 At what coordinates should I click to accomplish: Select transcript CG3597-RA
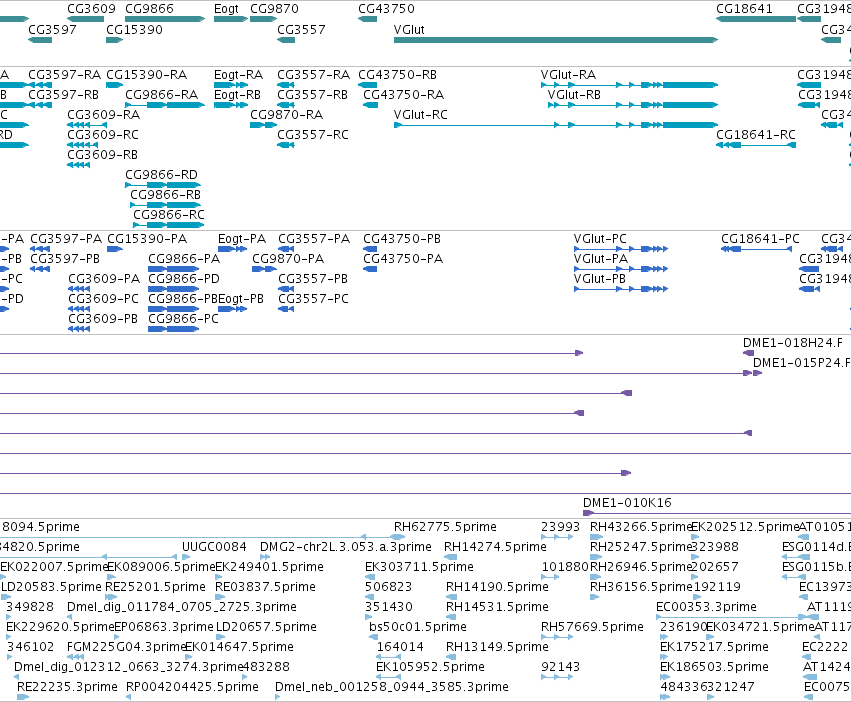click(x=40, y=85)
